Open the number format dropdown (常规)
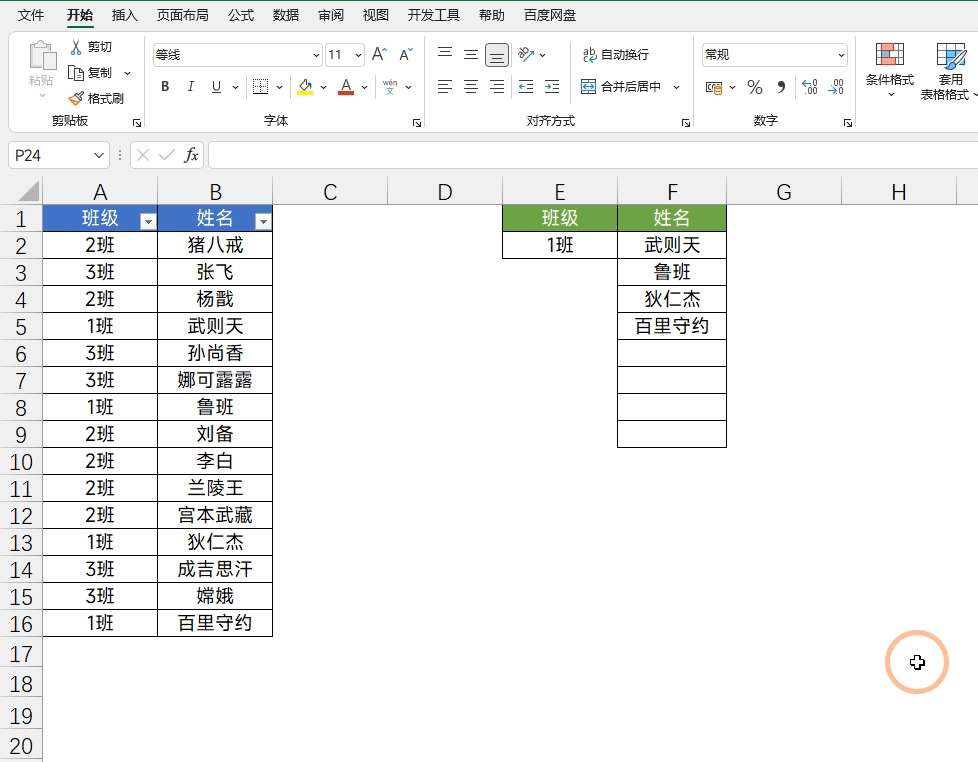This screenshot has width=978, height=762. [841, 55]
